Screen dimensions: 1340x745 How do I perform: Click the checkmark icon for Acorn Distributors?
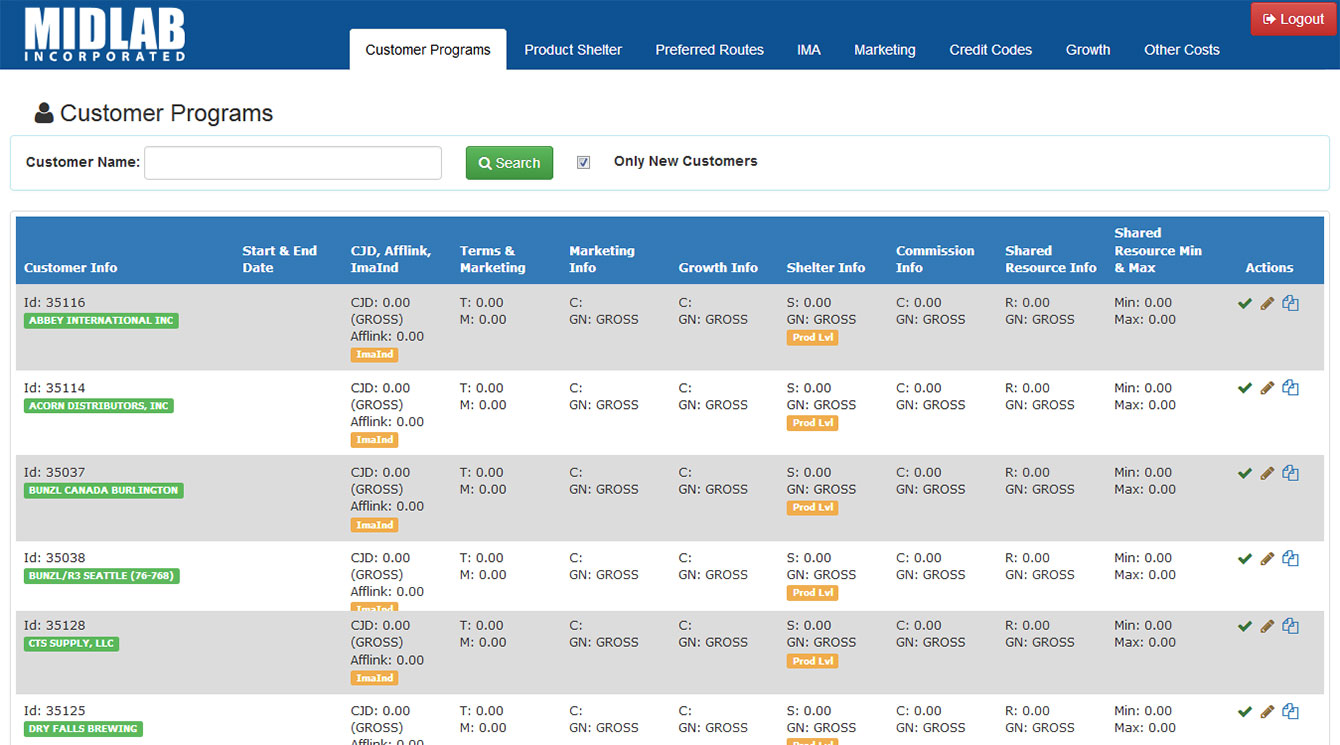pyautogui.click(x=1244, y=389)
